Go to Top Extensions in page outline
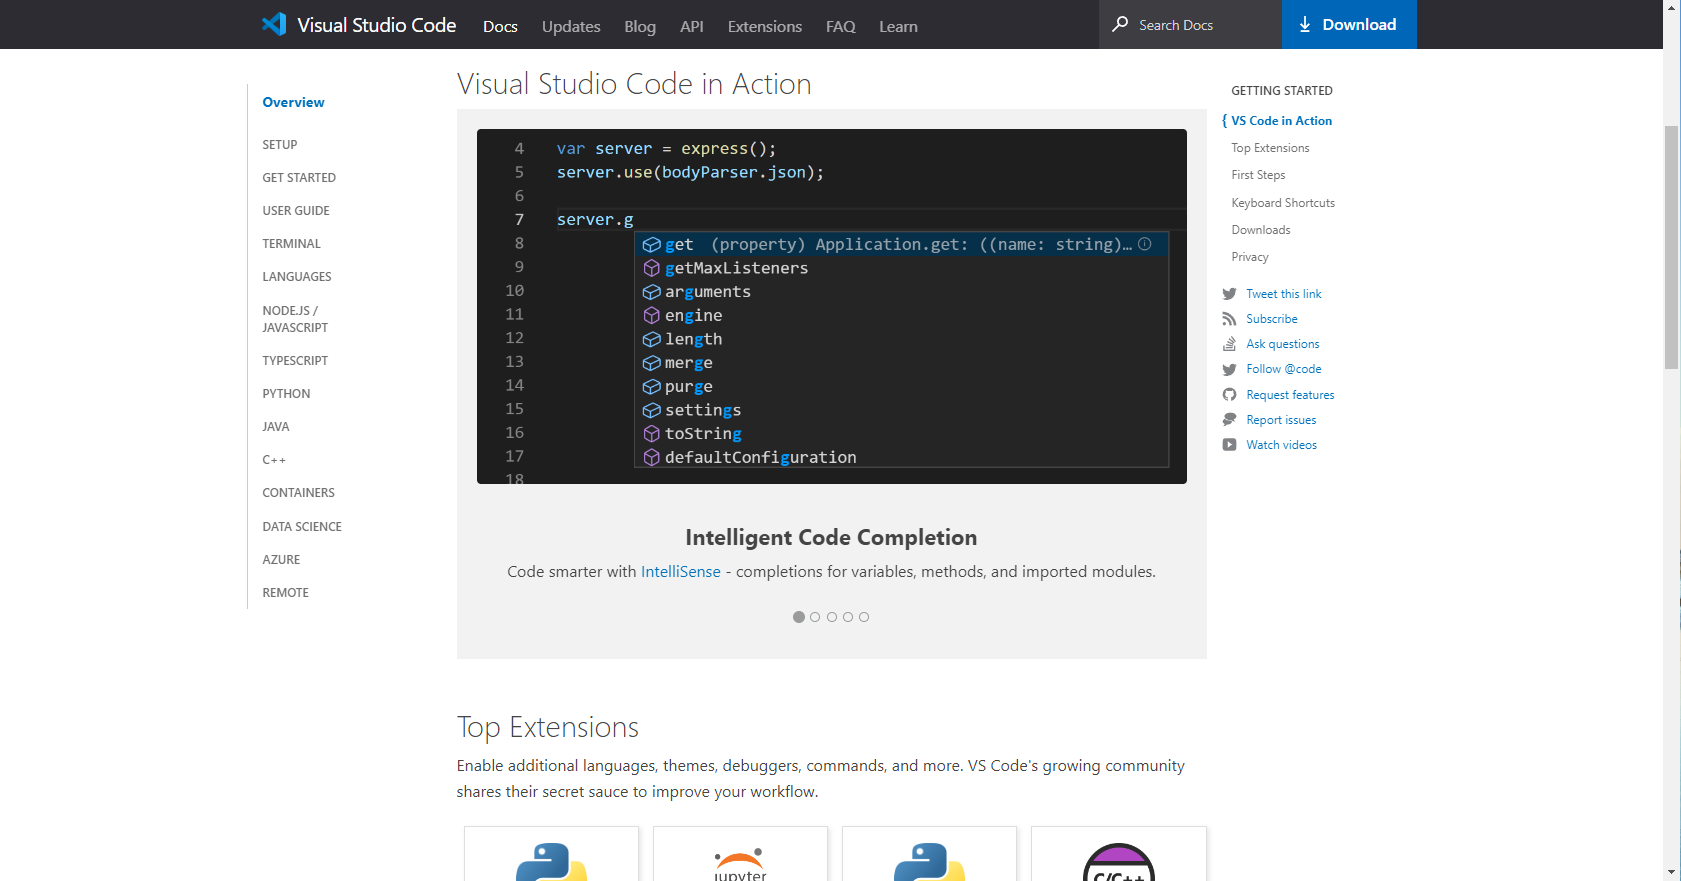The image size is (1681, 881). [1270, 148]
